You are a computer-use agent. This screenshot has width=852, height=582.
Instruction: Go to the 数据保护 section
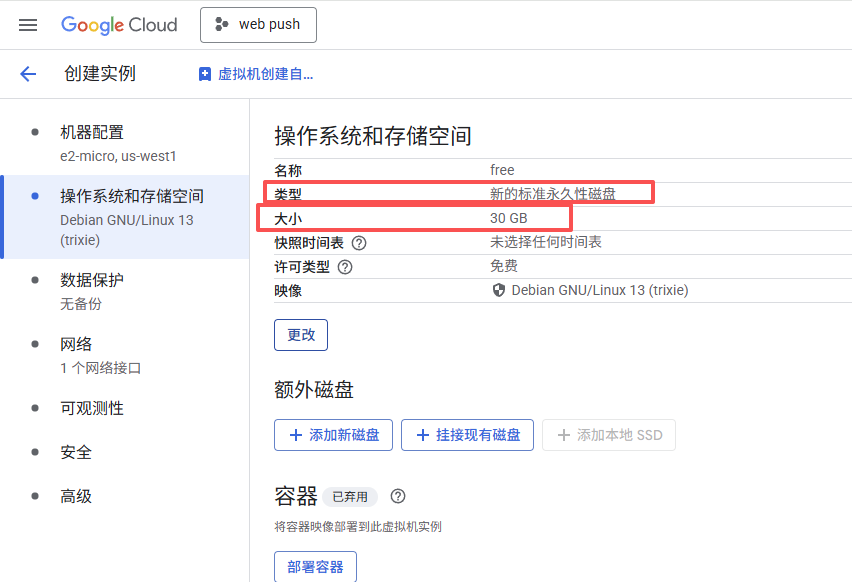point(92,280)
